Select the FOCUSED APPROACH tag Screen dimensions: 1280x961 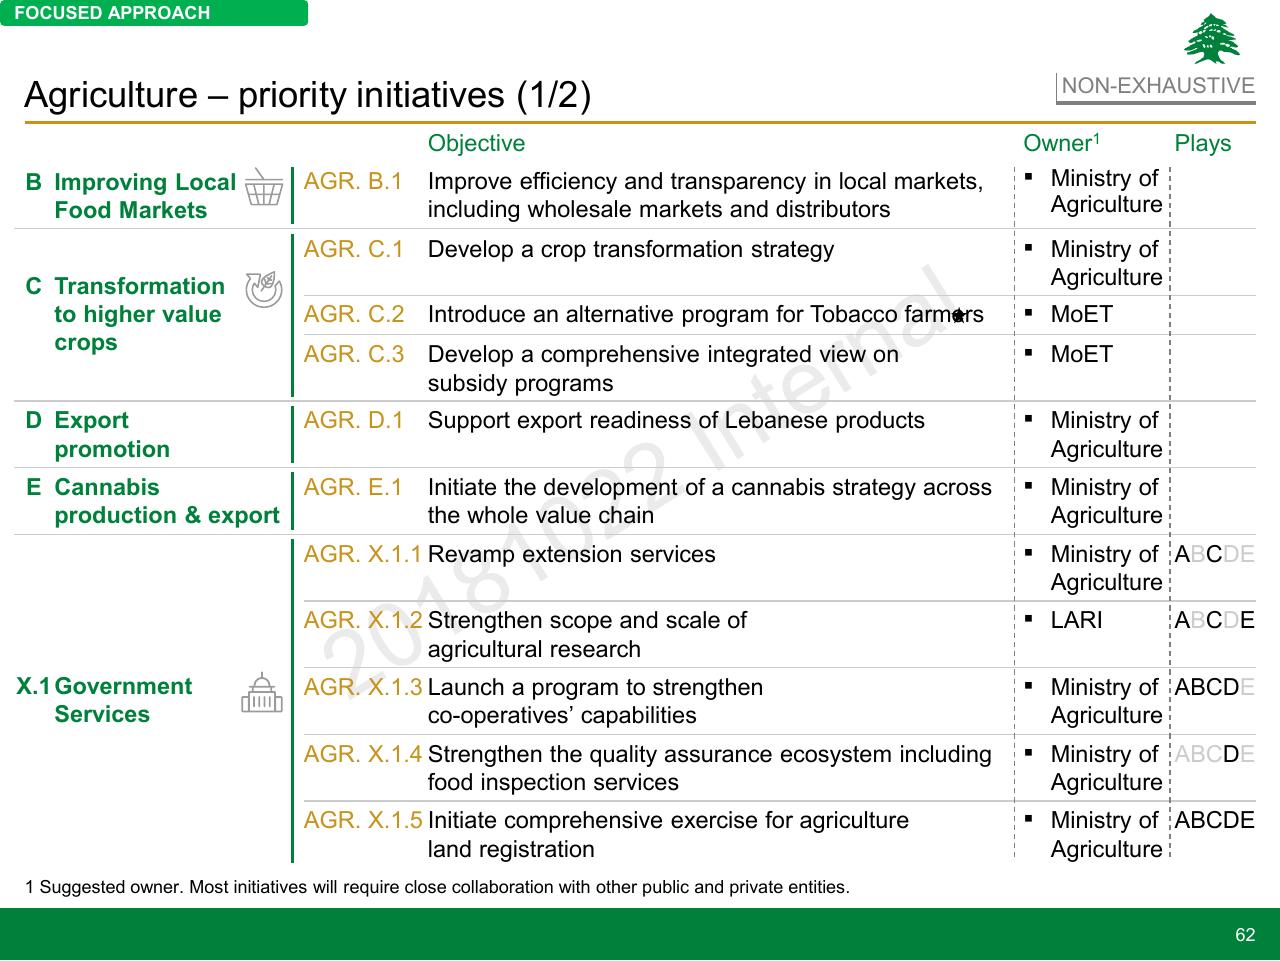pyautogui.click(x=154, y=13)
